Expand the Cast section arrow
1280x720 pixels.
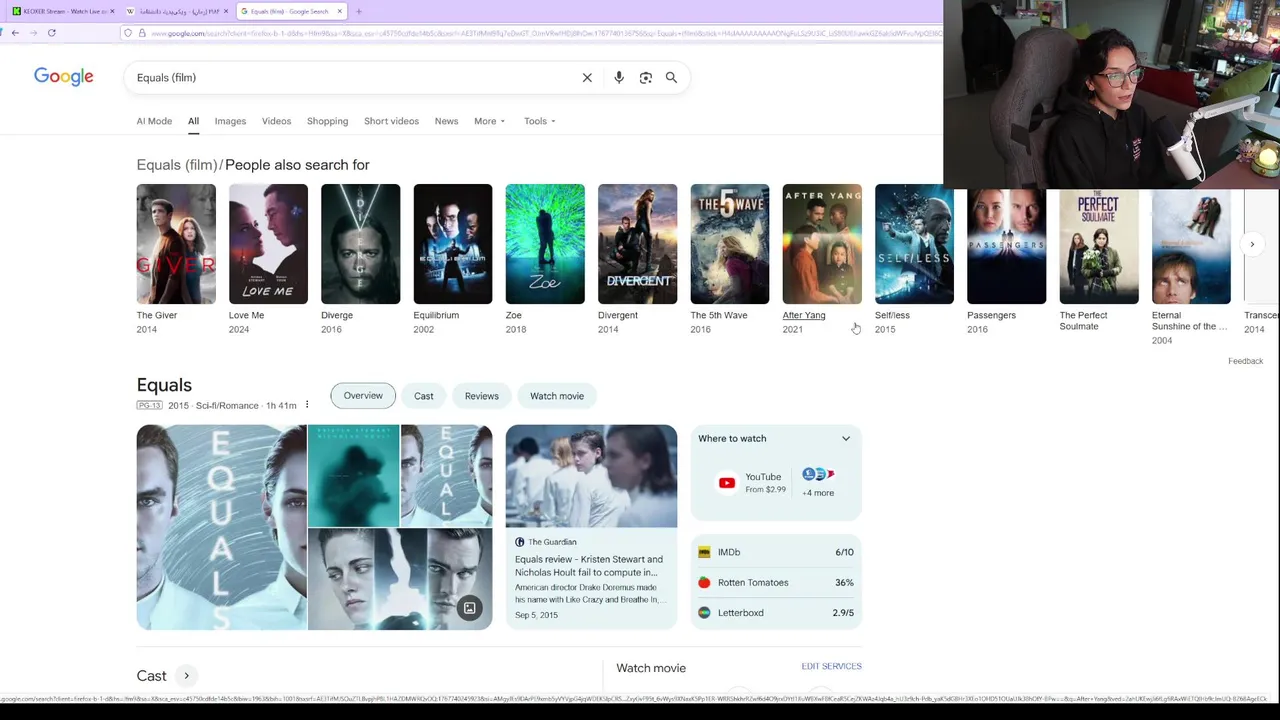pyautogui.click(x=186, y=676)
